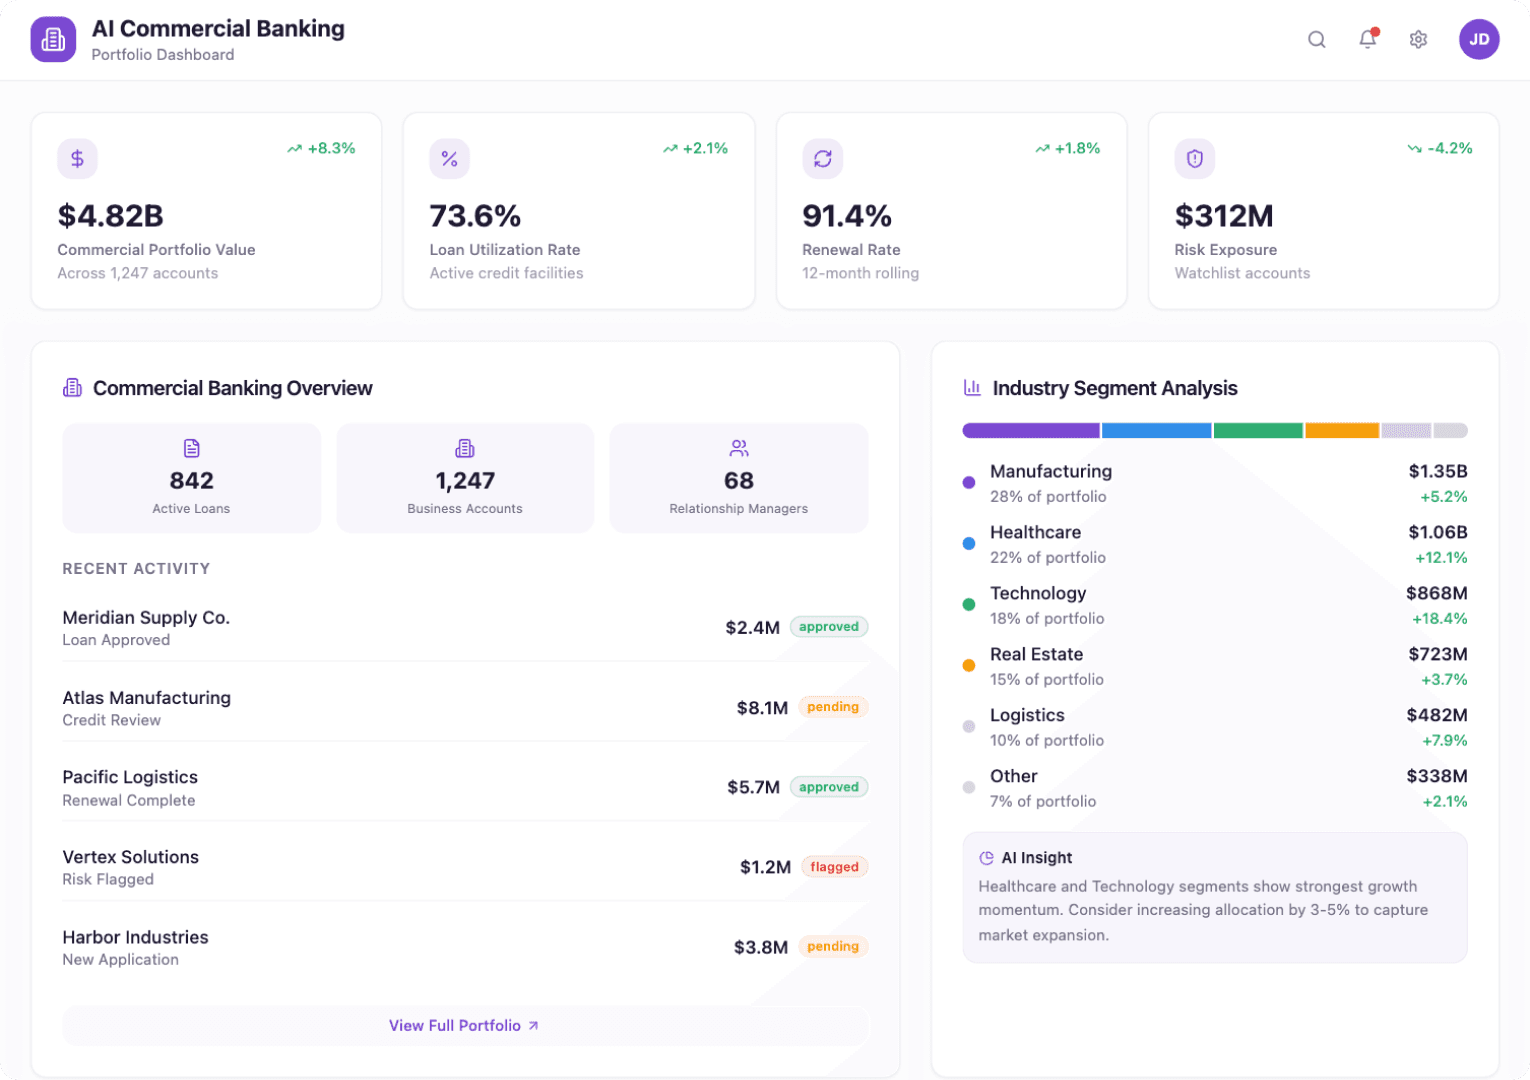Open search from the top bar
The height and width of the screenshot is (1080, 1530).
point(1316,39)
